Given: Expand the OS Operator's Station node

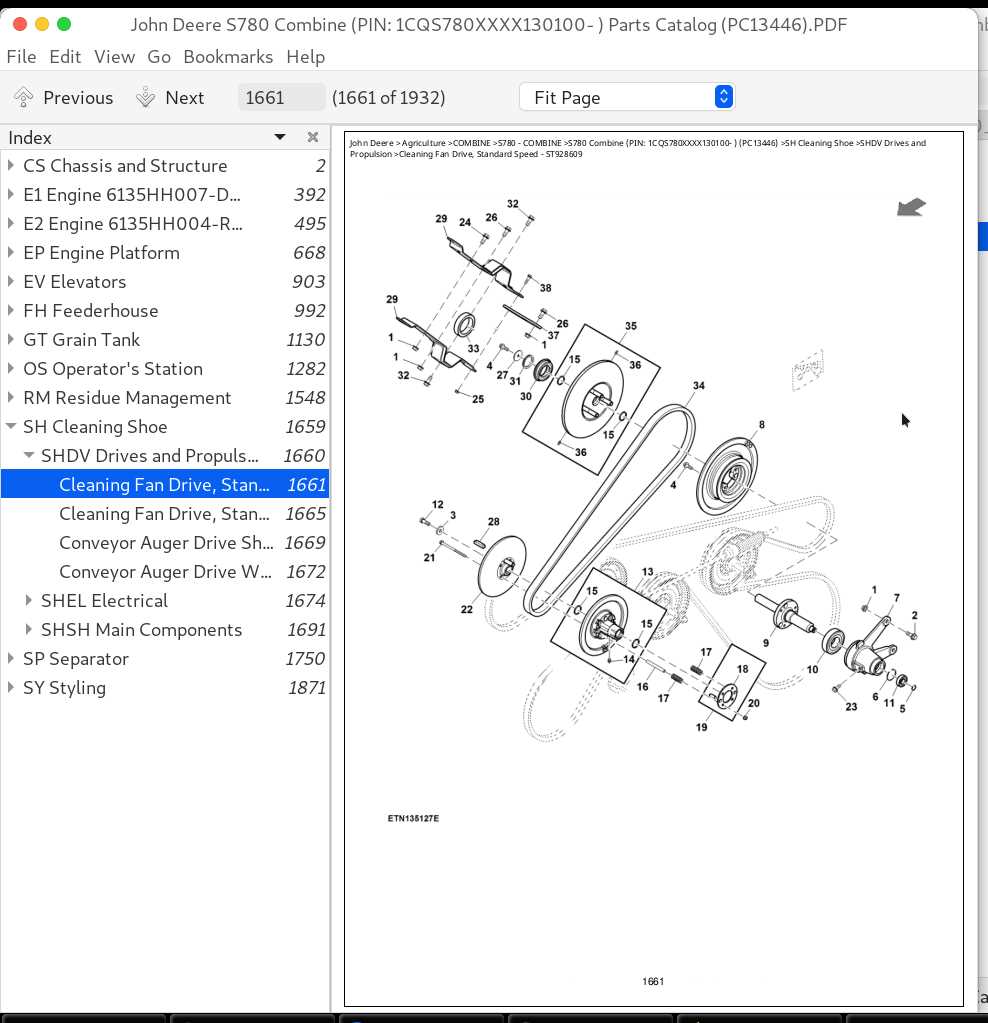Looking at the screenshot, I should [x=10, y=368].
